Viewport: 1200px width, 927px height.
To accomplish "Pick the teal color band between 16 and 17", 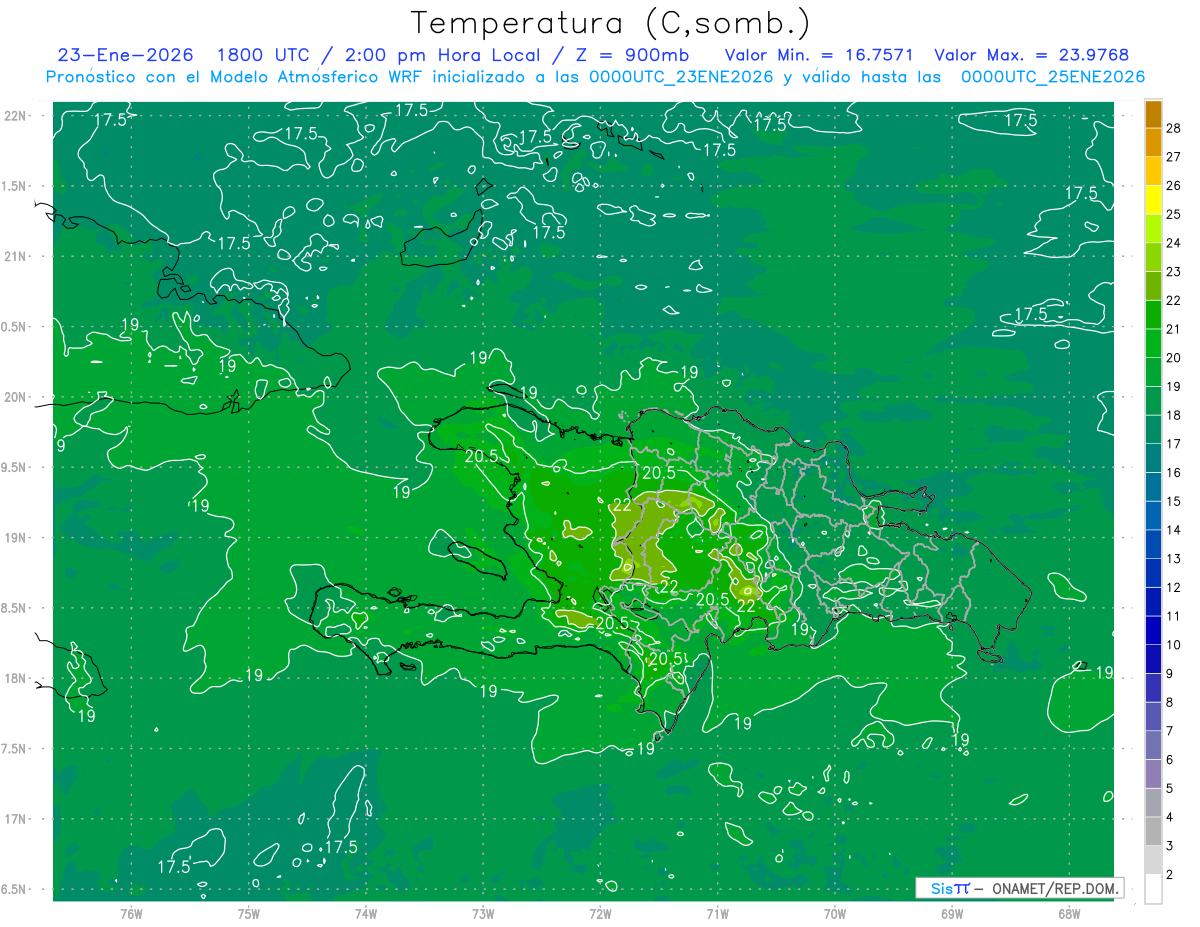I will [x=1153, y=459].
